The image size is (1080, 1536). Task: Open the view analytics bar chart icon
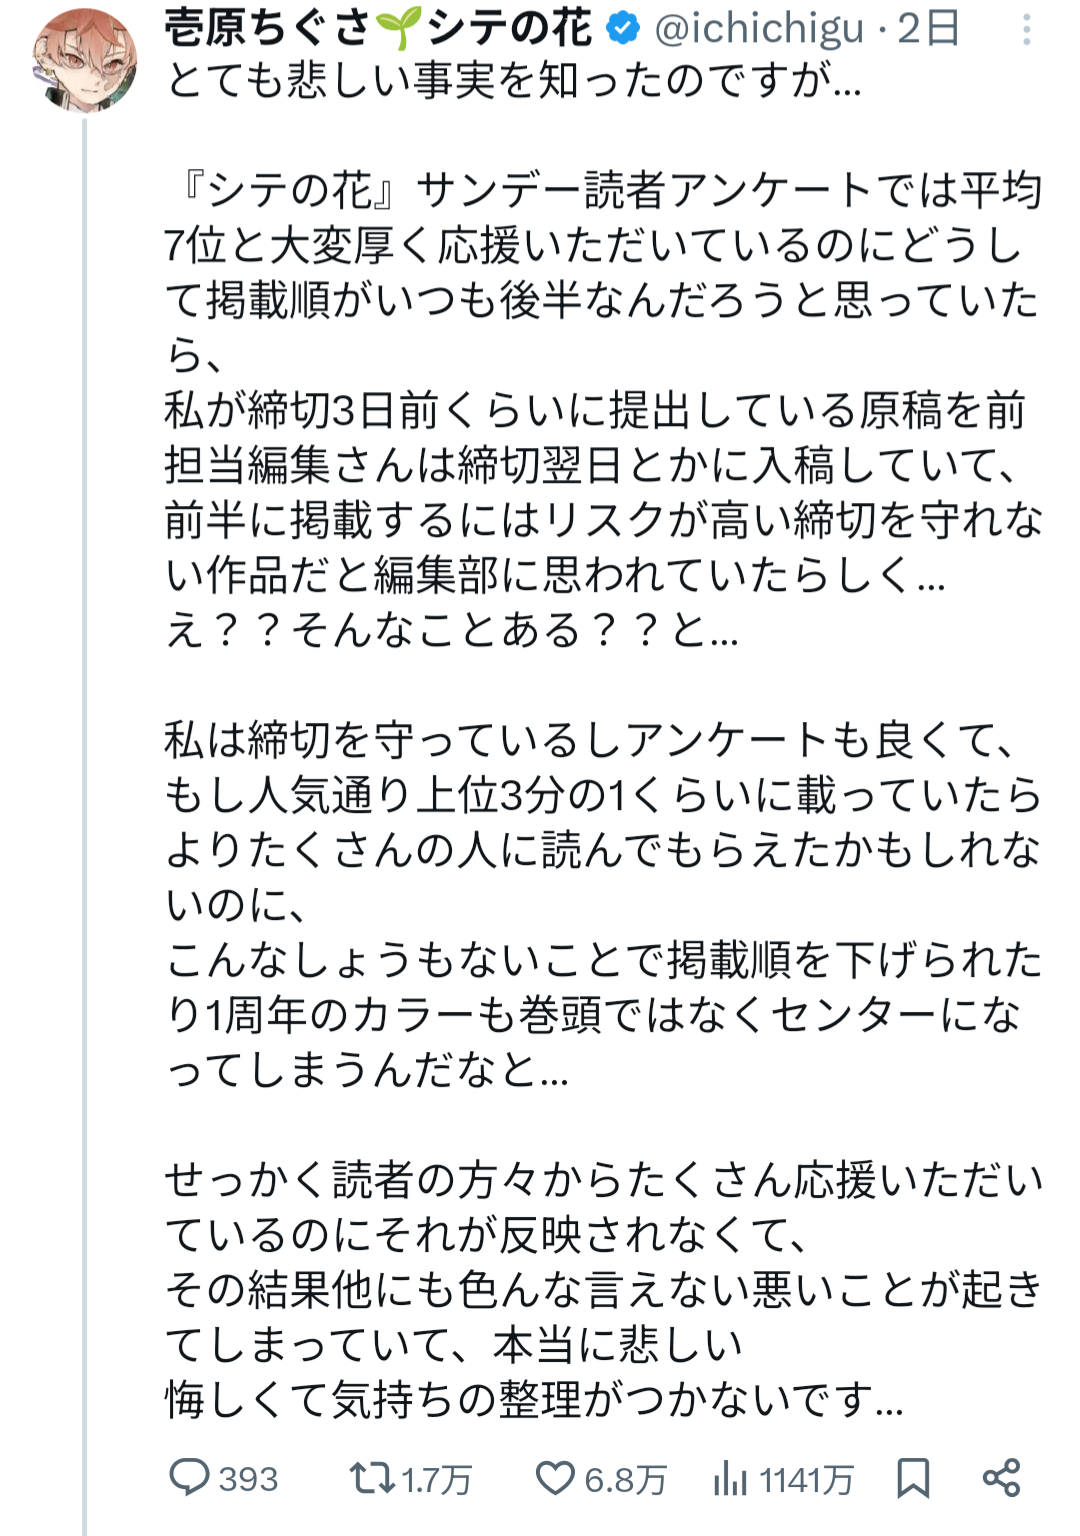[x=730, y=1478]
